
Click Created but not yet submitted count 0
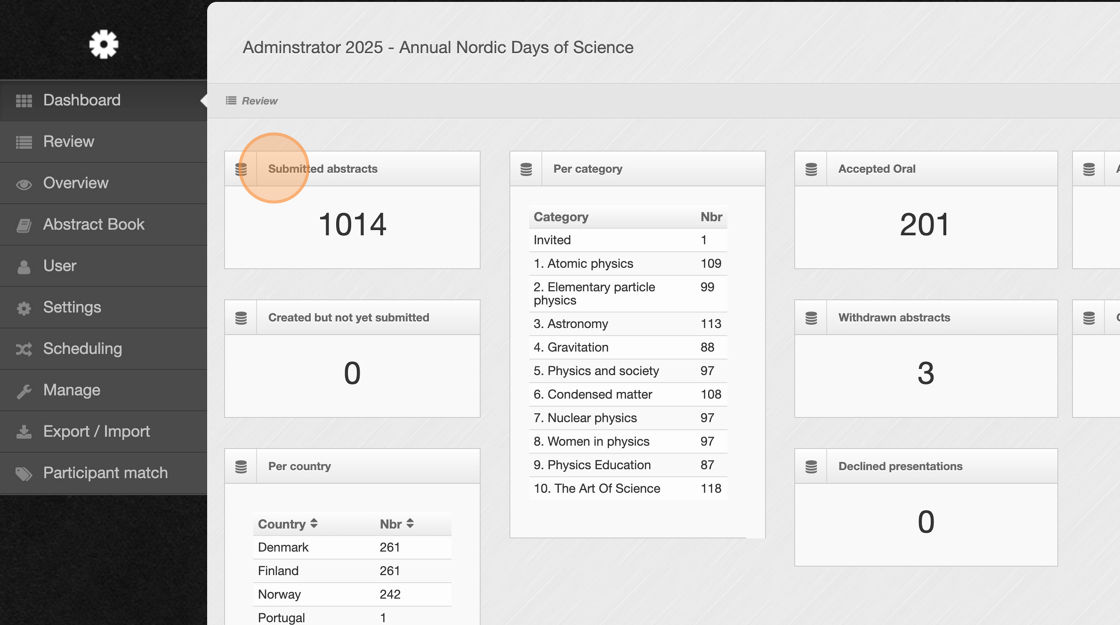click(352, 374)
